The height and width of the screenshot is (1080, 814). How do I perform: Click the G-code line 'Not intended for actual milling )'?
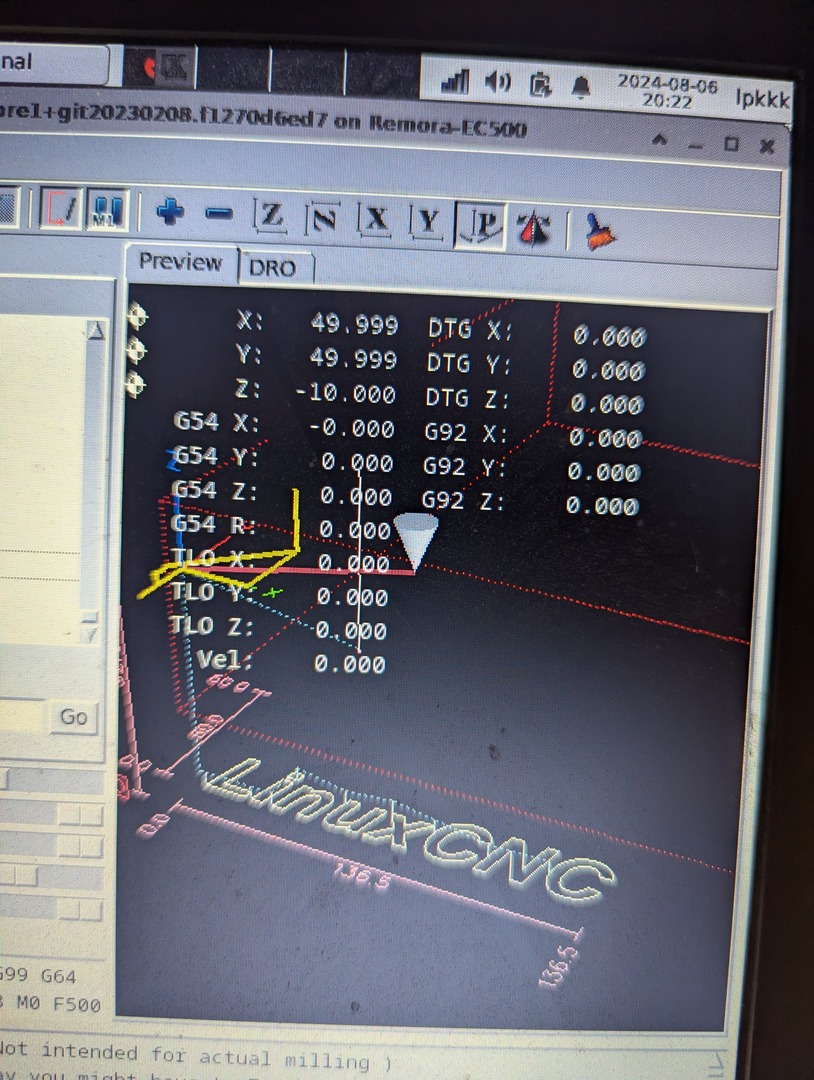(196, 1056)
